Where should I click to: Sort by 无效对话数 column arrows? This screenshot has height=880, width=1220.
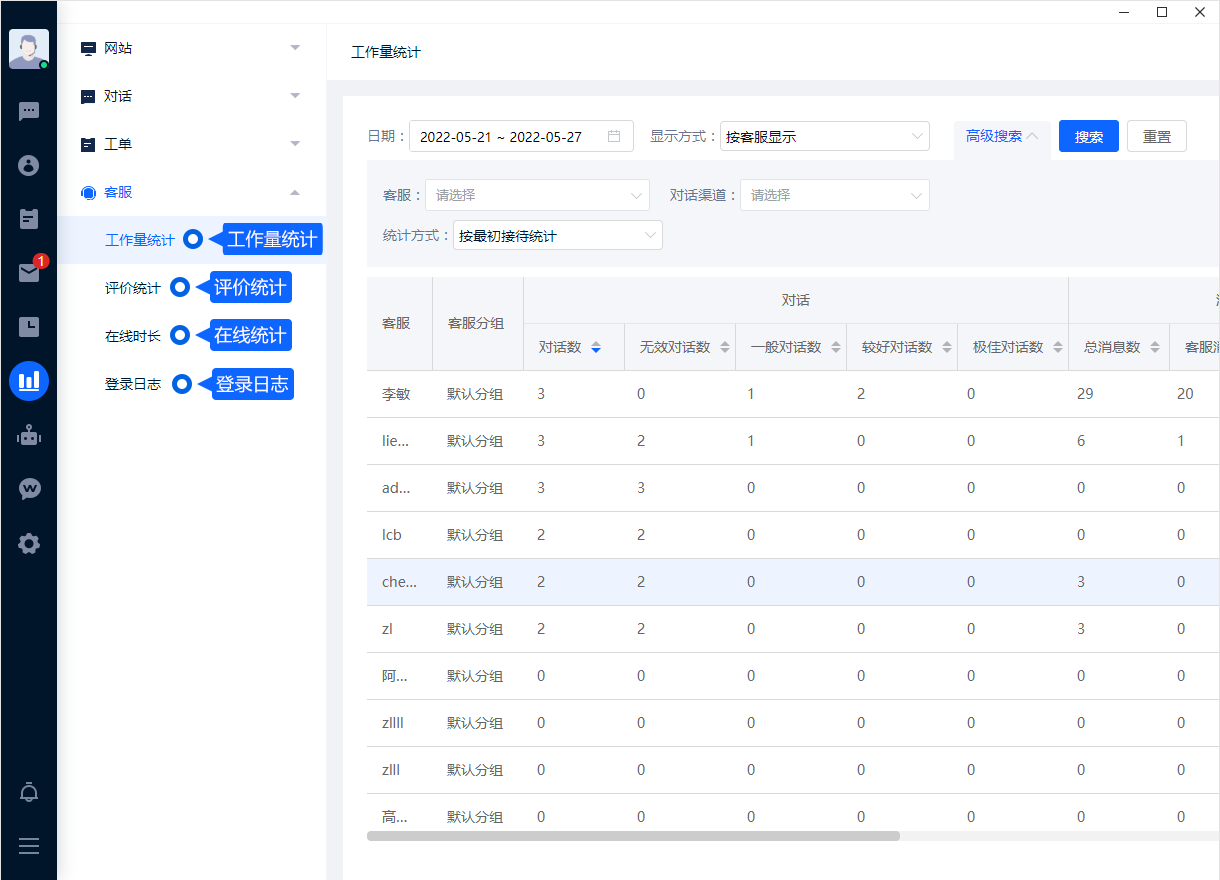(725, 347)
